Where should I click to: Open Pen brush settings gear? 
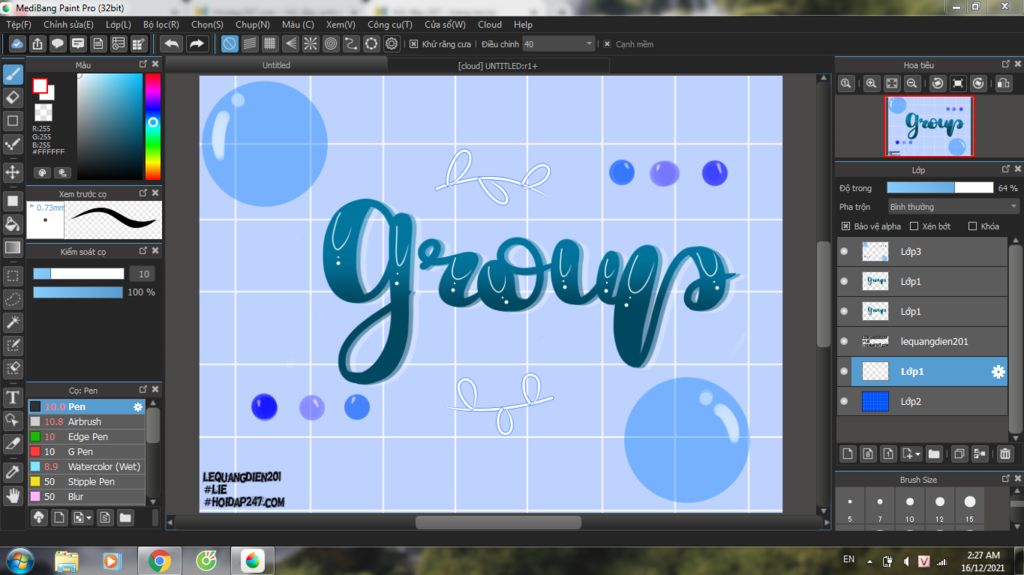click(138, 406)
